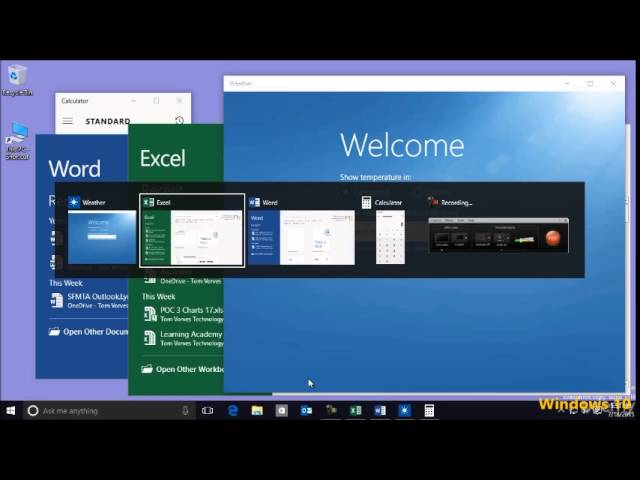Open 'Learning Academy' workbook in Excel
640x480 pixels.
pyautogui.click(x=183, y=338)
